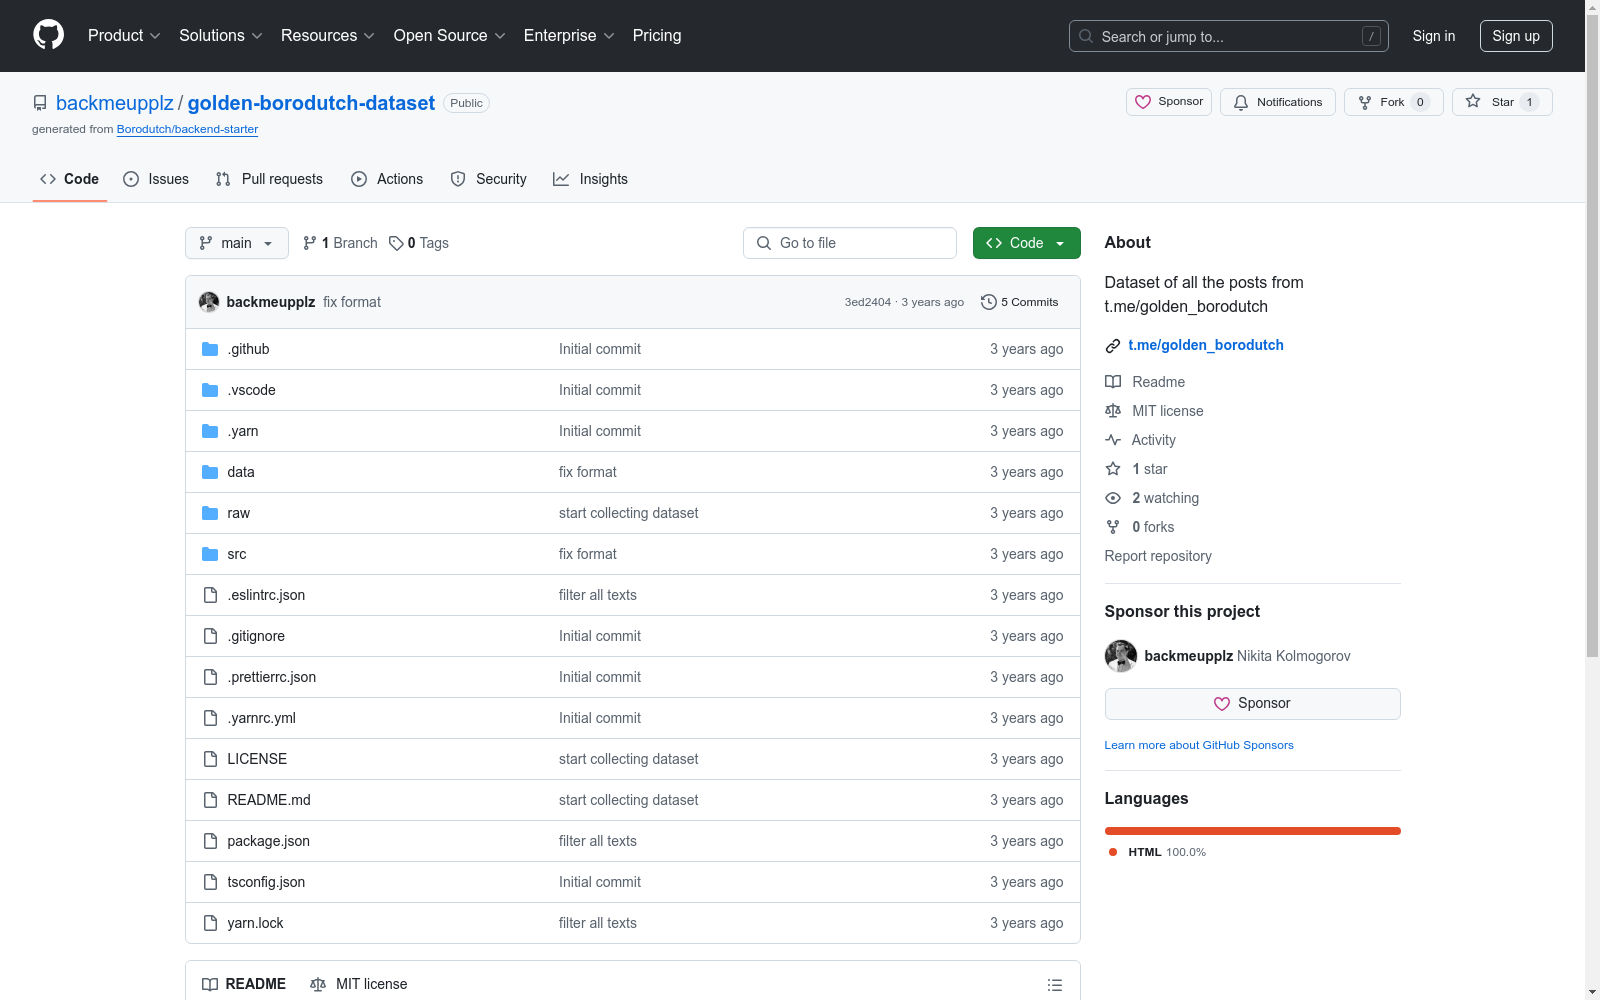Click the MIT license scales icon in About
1600x1000 pixels.
click(1113, 411)
